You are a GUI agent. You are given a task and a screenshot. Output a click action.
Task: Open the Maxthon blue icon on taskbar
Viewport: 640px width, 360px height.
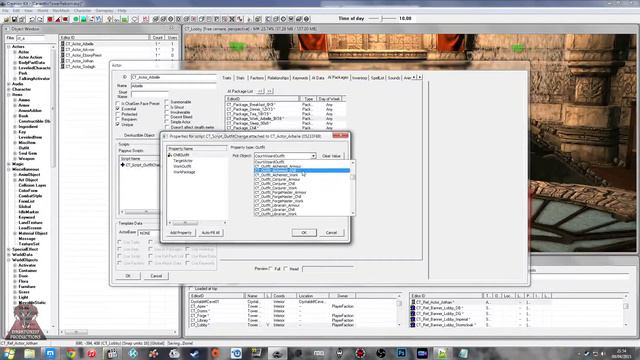tap(50, 353)
